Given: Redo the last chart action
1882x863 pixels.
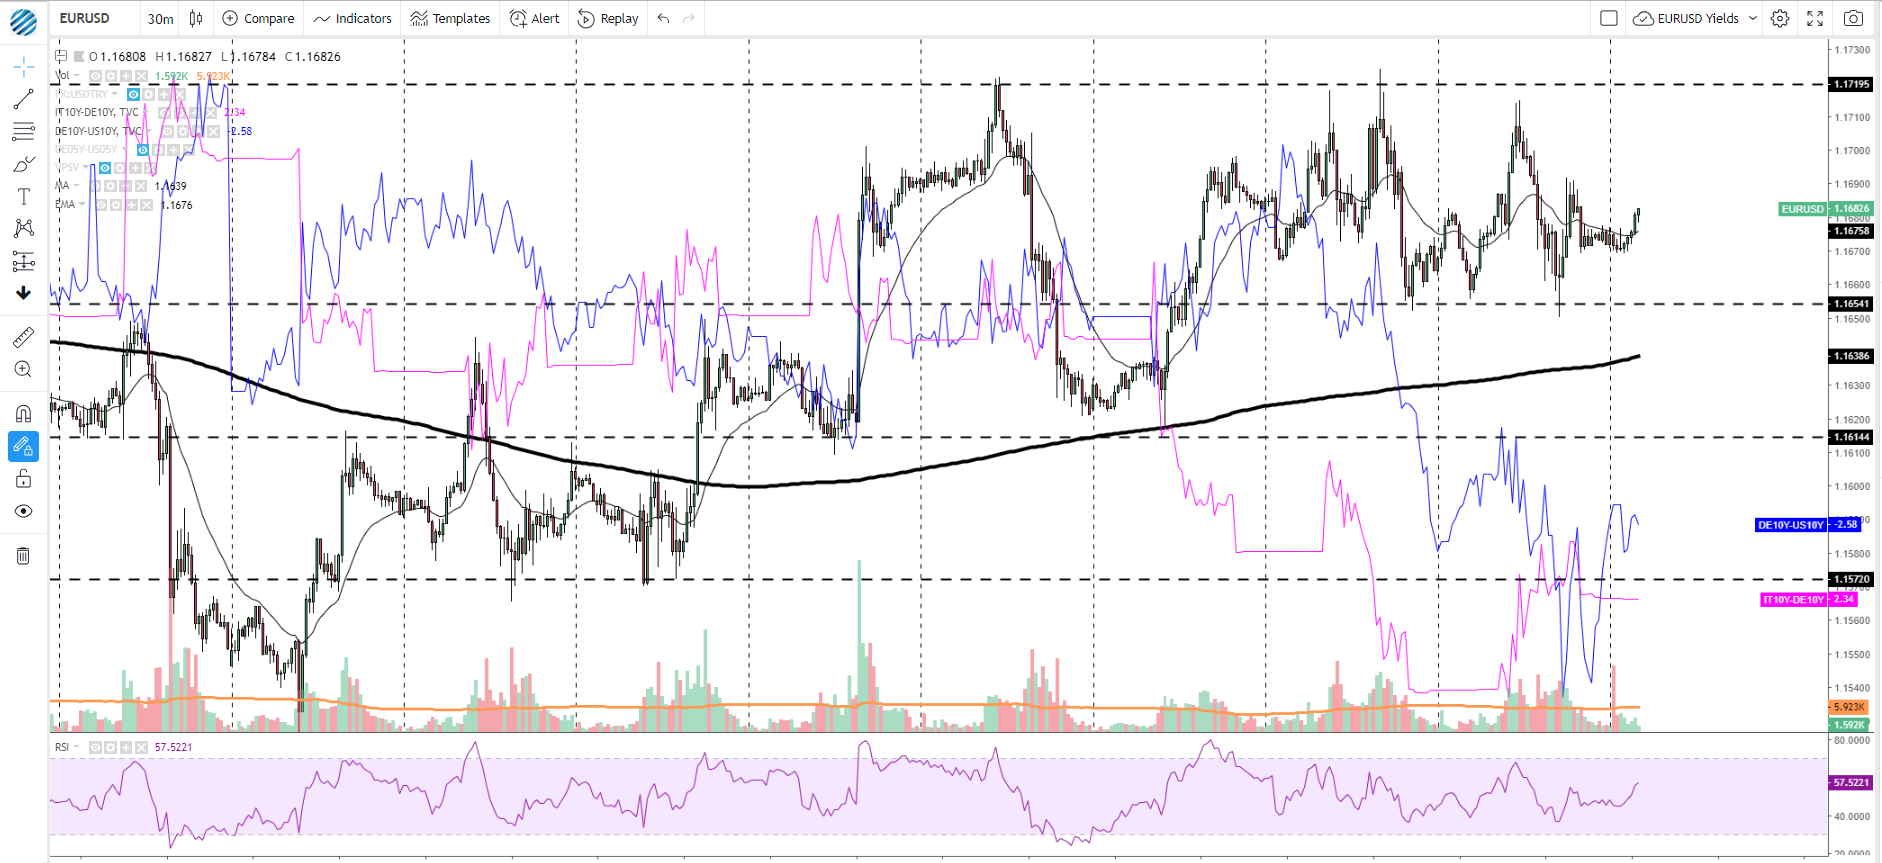Looking at the screenshot, I should (x=688, y=18).
